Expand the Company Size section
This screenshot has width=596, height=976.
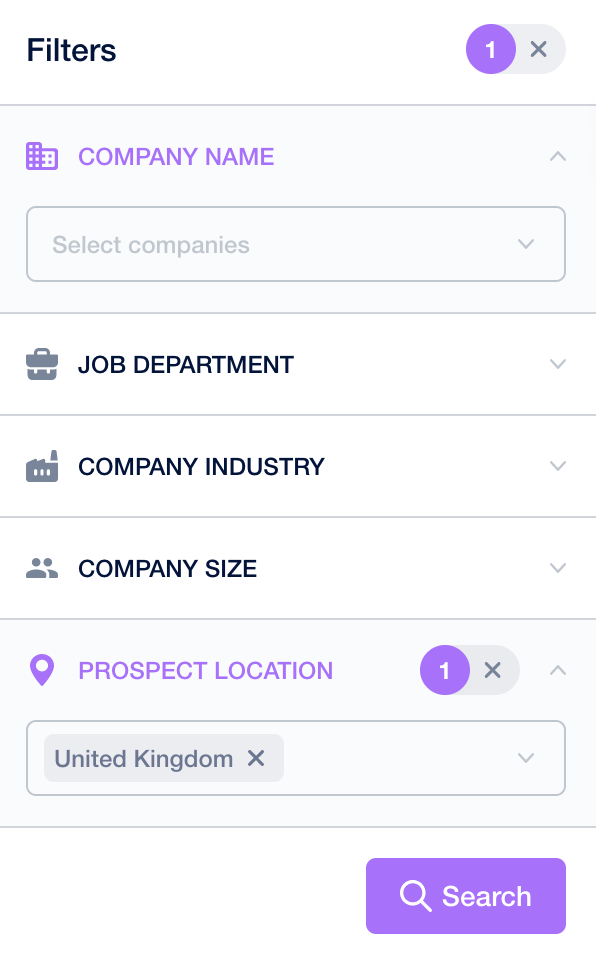click(558, 568)
